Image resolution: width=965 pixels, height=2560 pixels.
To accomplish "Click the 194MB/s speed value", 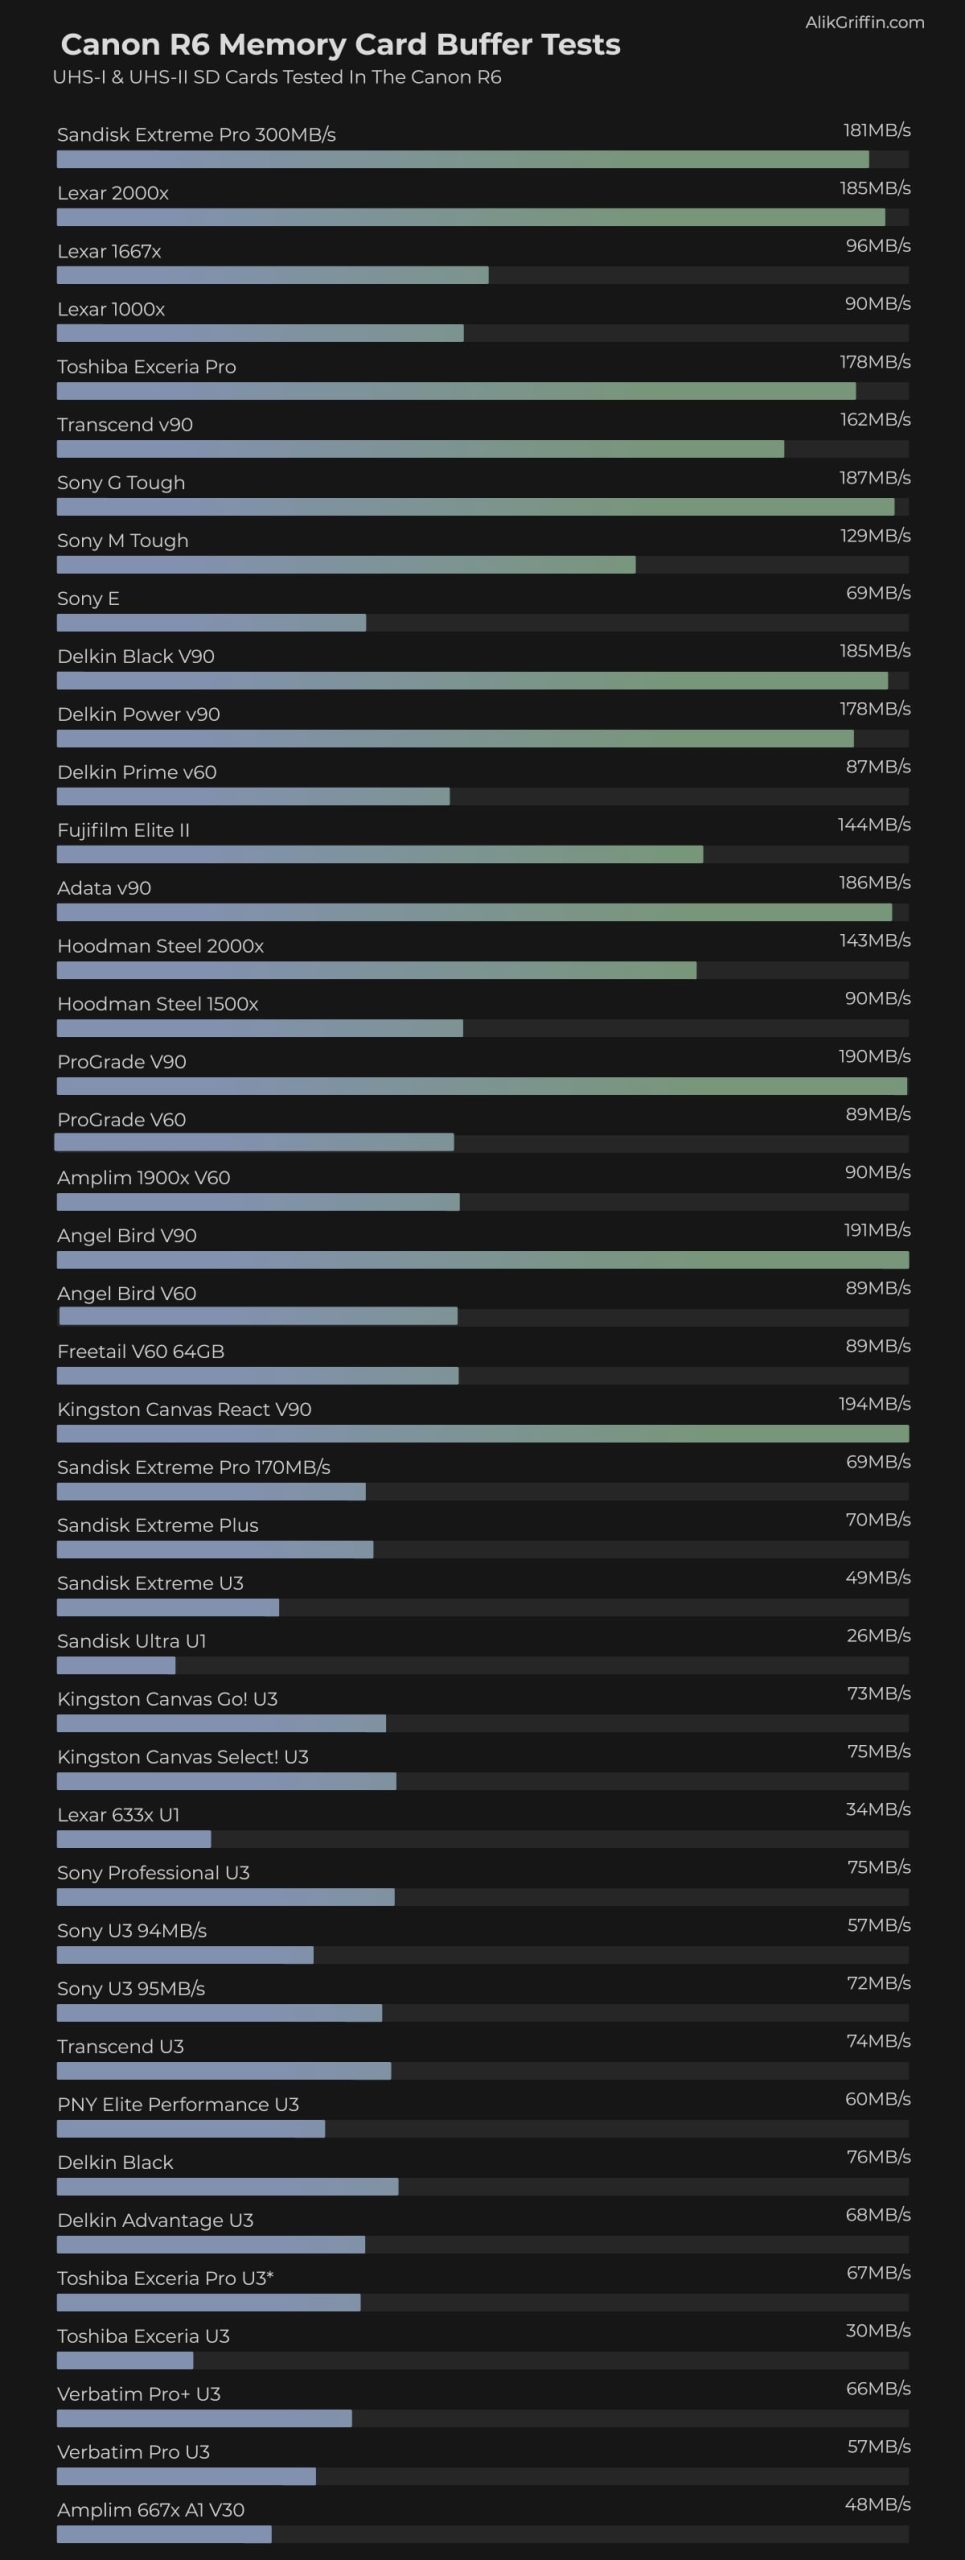I will [x=874, y=1404].
